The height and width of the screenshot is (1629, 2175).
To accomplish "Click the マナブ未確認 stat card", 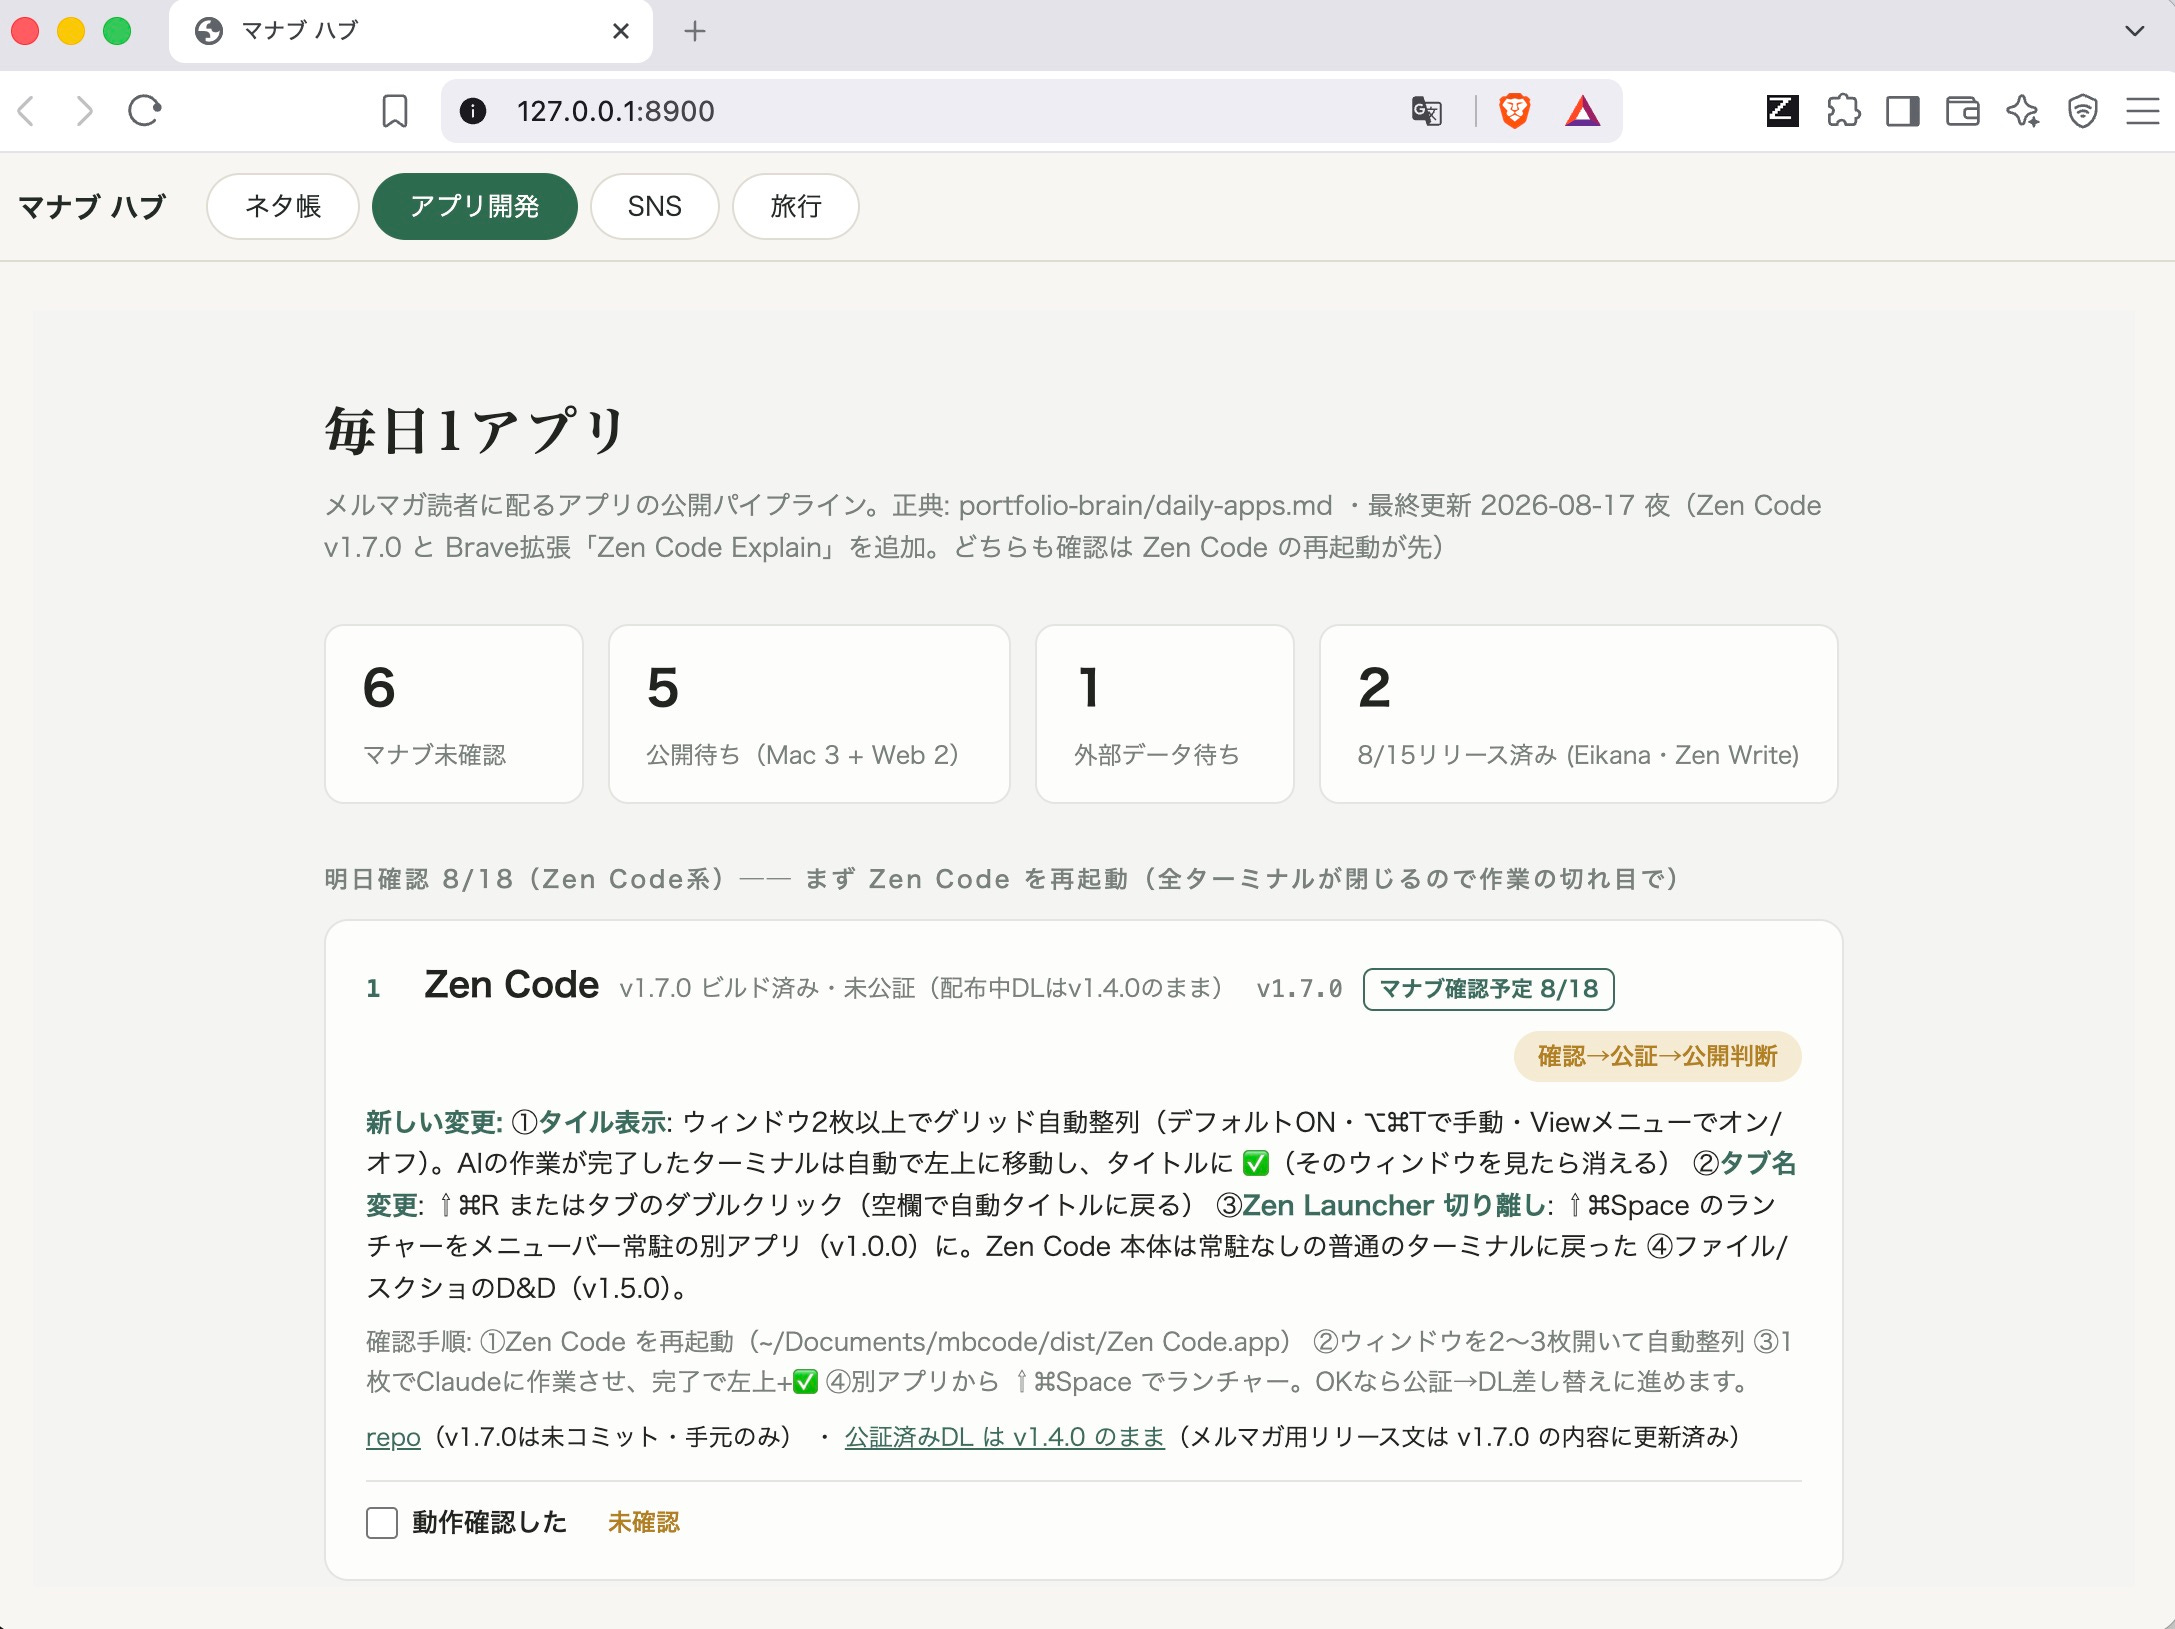I will tap(454, 714).
